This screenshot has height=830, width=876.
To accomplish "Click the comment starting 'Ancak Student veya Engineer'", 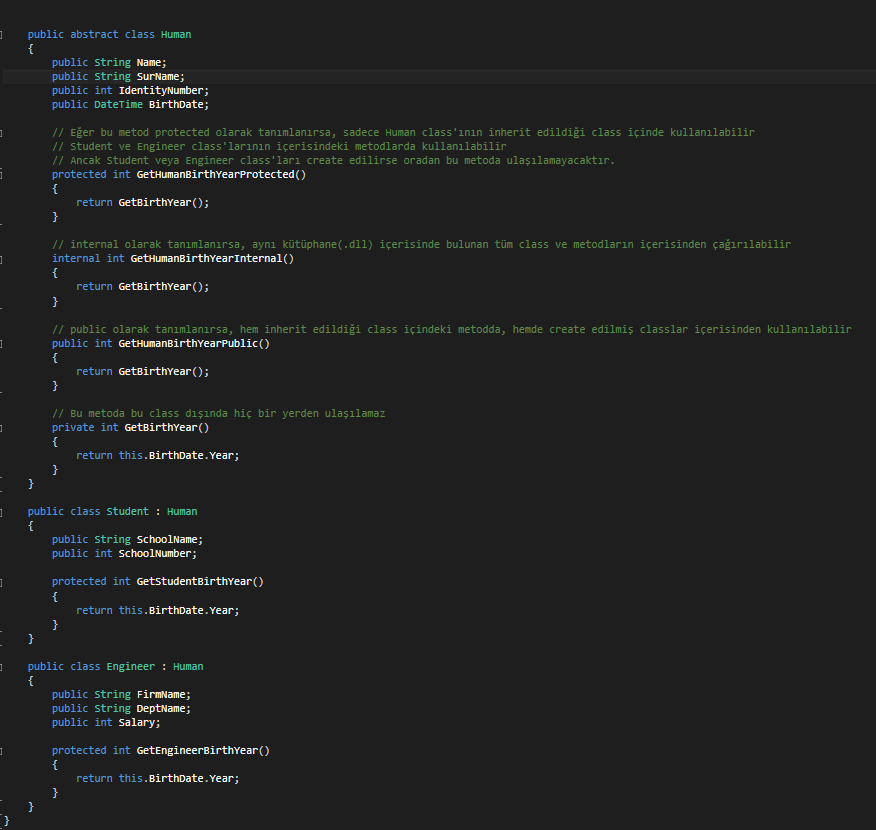I will click(x=334, y=160).
